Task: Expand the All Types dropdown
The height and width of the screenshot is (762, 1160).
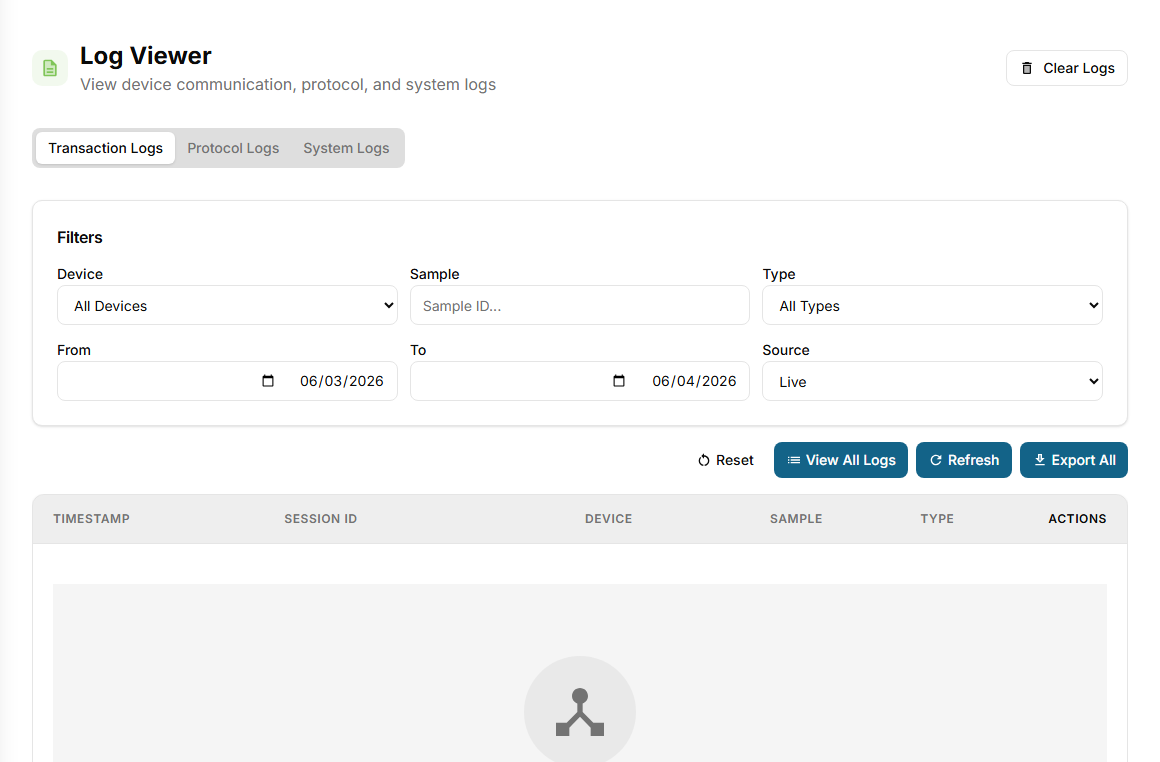Action: coord(932,306)
